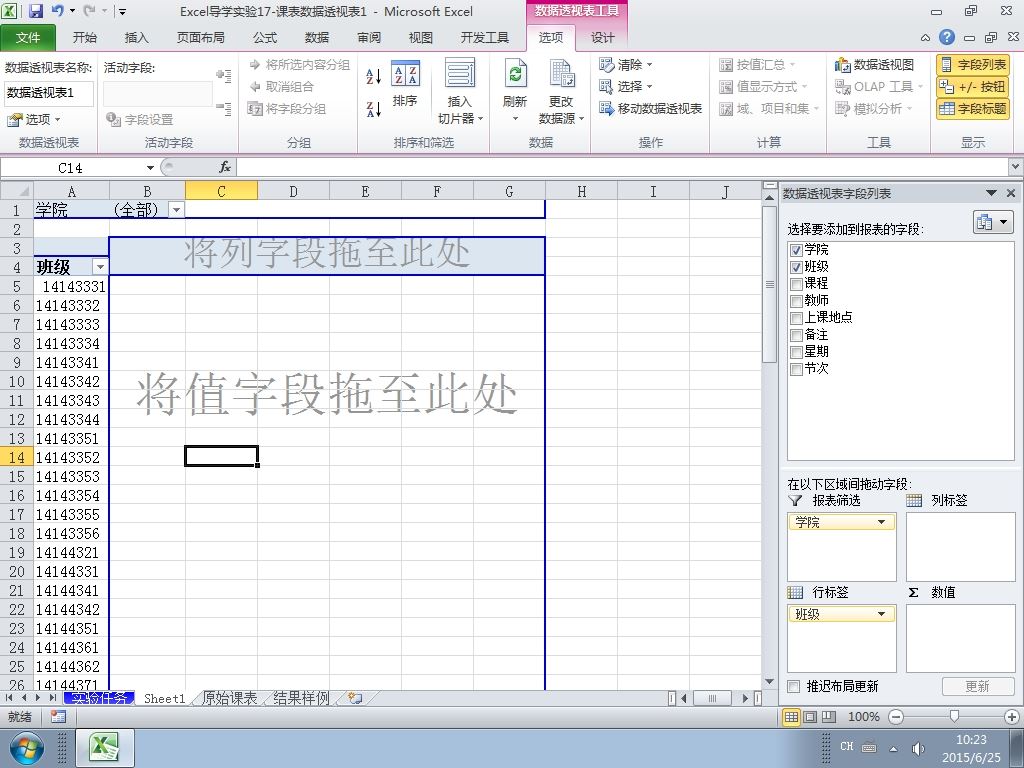1024x768 pixels.
Task: Click the fx insert function icon
Action: [225, 167]
